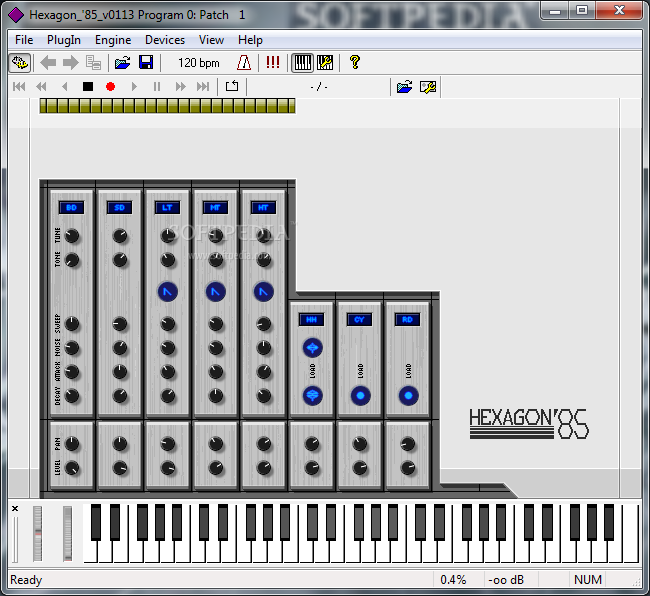The height and width of the screenshot is (596, 650).
Task: Click the CY channel label display
Action: [x=359, y=320]
